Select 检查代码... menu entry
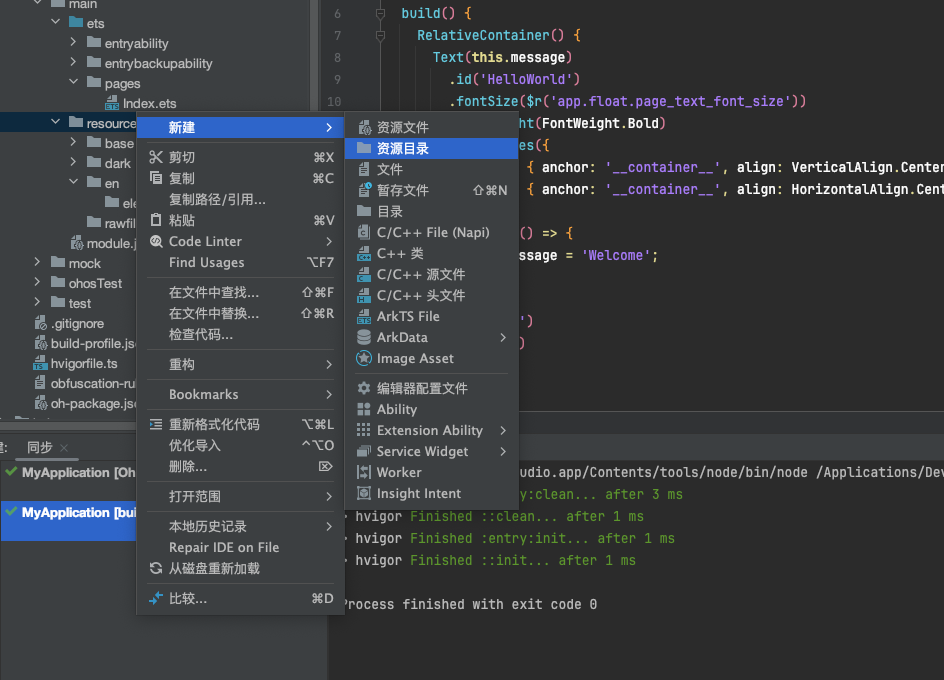 click(x=241, y=335)
